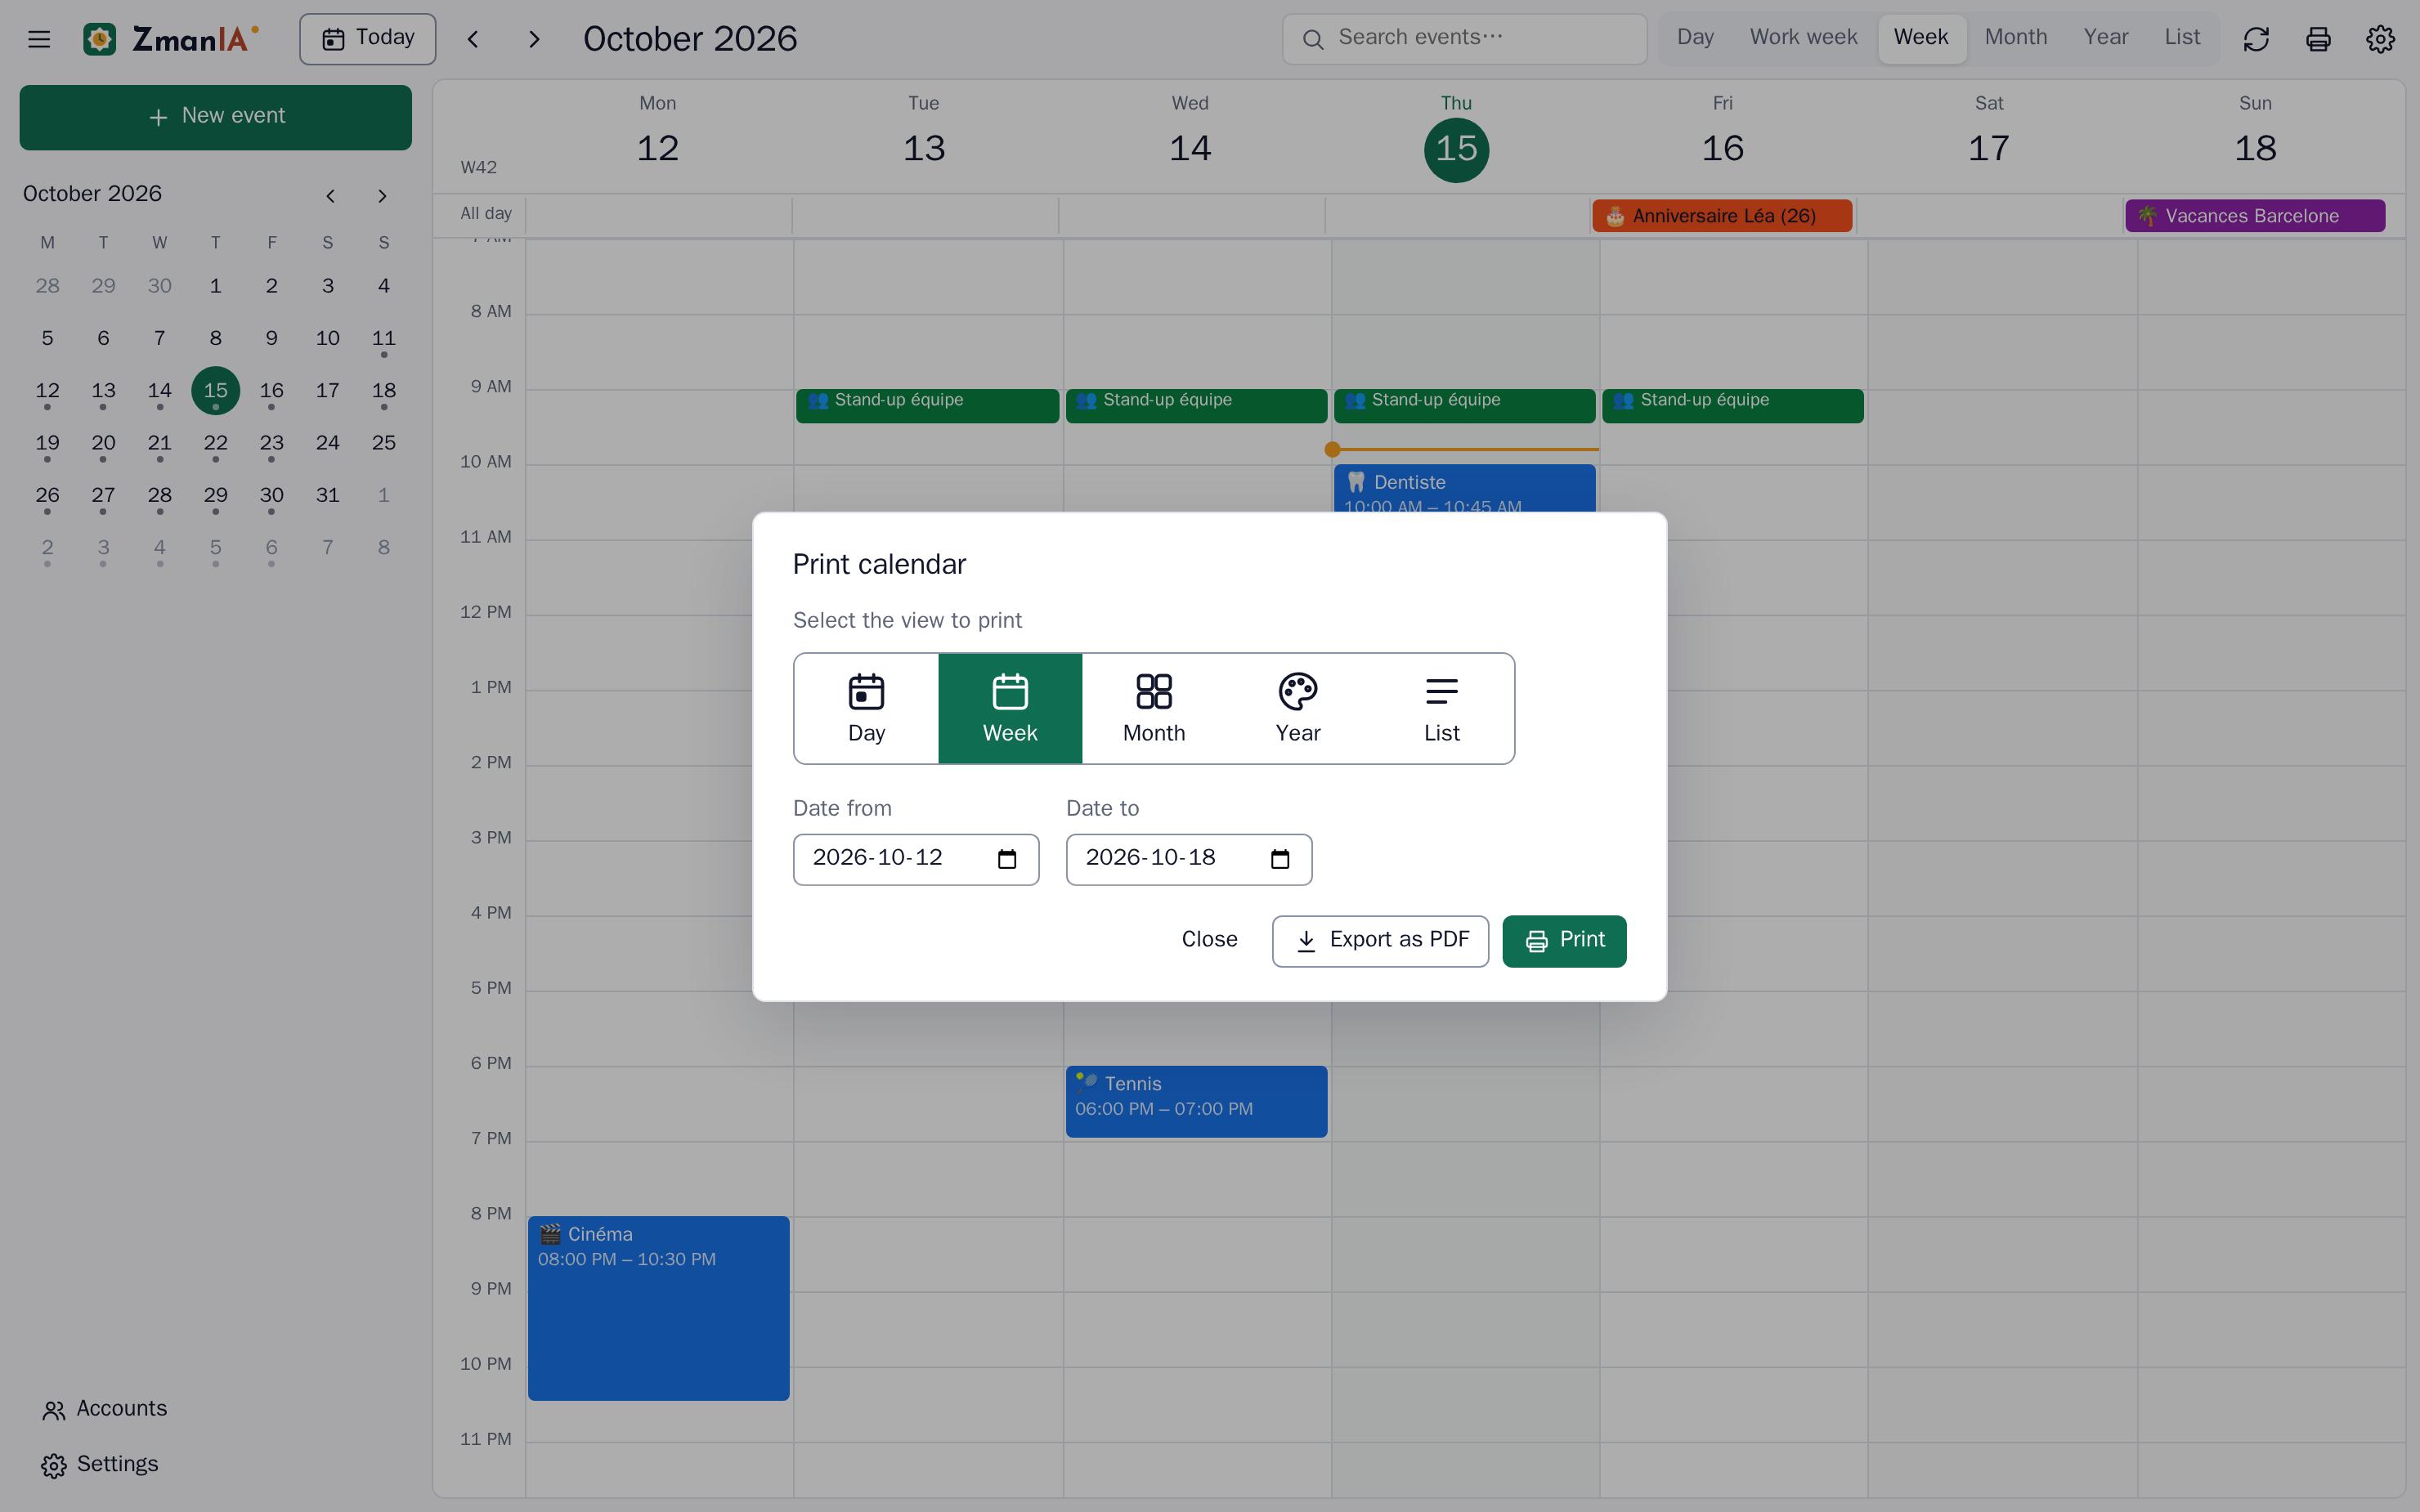
Task: Open Tuesday's Stand-up équipe event
Action: (927, 406)
